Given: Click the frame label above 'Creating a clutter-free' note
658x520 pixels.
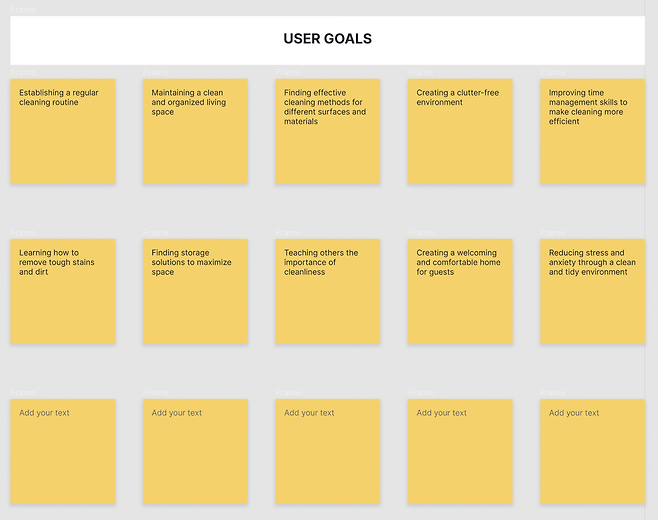Looking at the screenshot, I should (x=420, y=73).
